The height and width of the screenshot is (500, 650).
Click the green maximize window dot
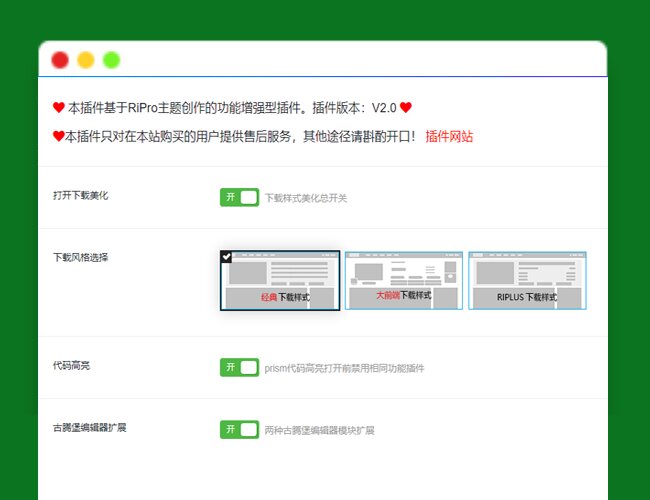click(x=112, y=60)
